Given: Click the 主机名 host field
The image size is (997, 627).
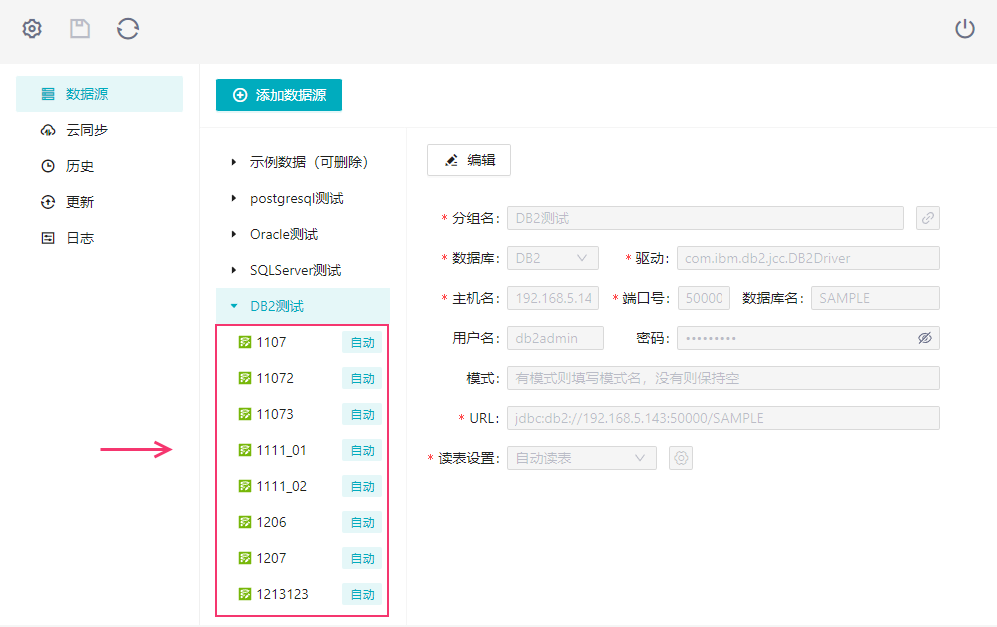Looking at the screenshot, I should click(x=553, y=298).
